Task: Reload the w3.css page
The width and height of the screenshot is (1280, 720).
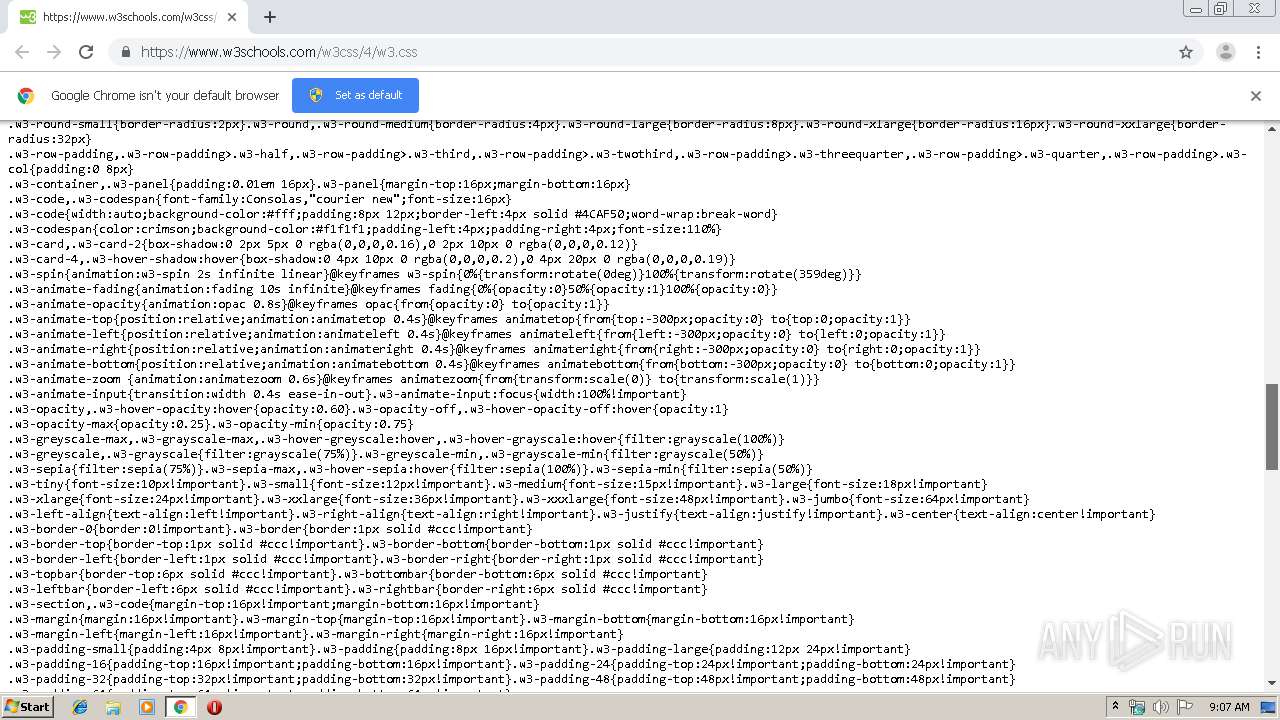Action: 86,52
